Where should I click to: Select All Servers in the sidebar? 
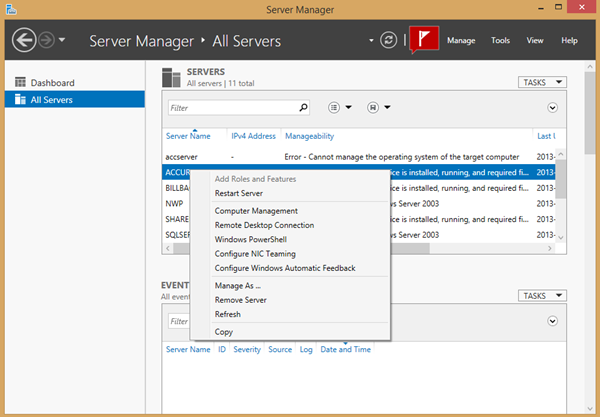(51, 100)
